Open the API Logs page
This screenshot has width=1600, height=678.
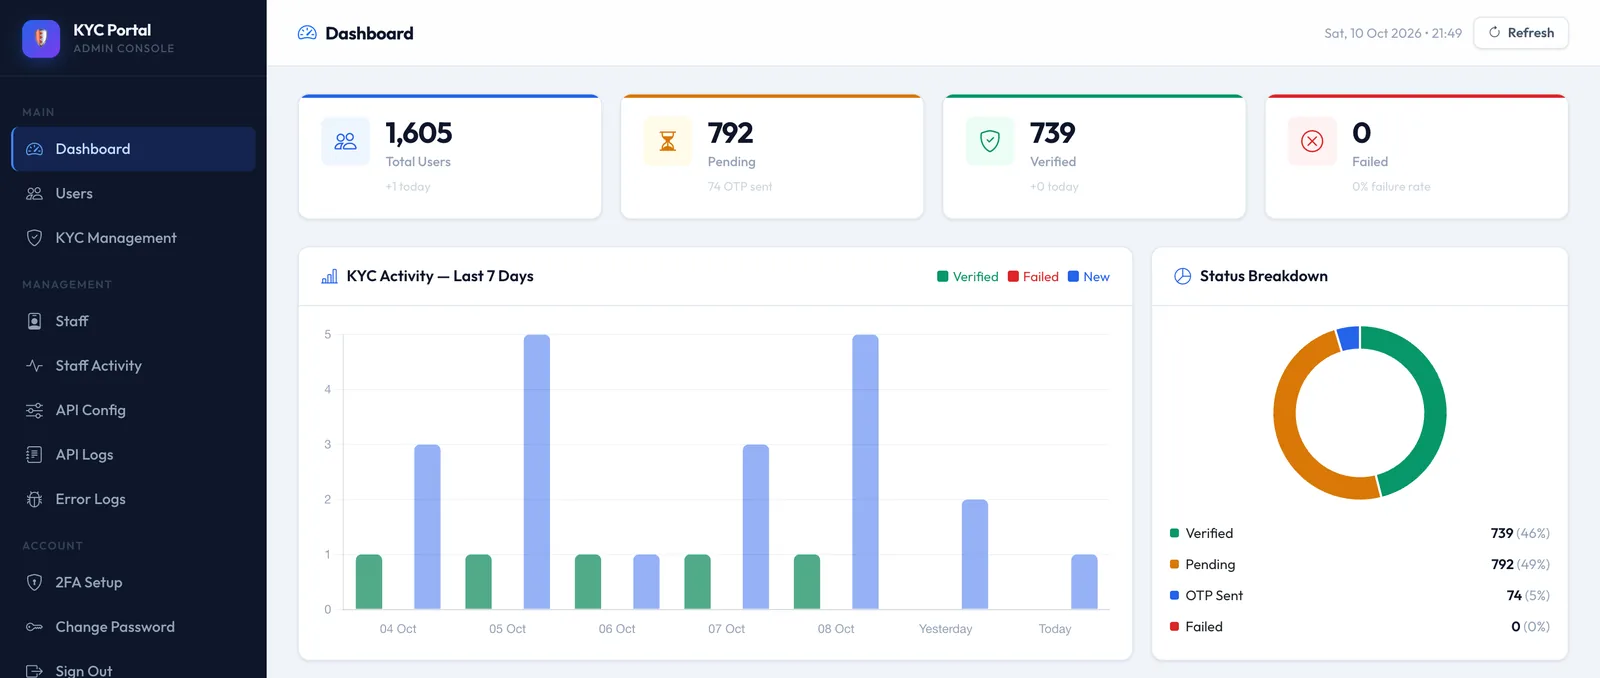[x=134, y=455]
